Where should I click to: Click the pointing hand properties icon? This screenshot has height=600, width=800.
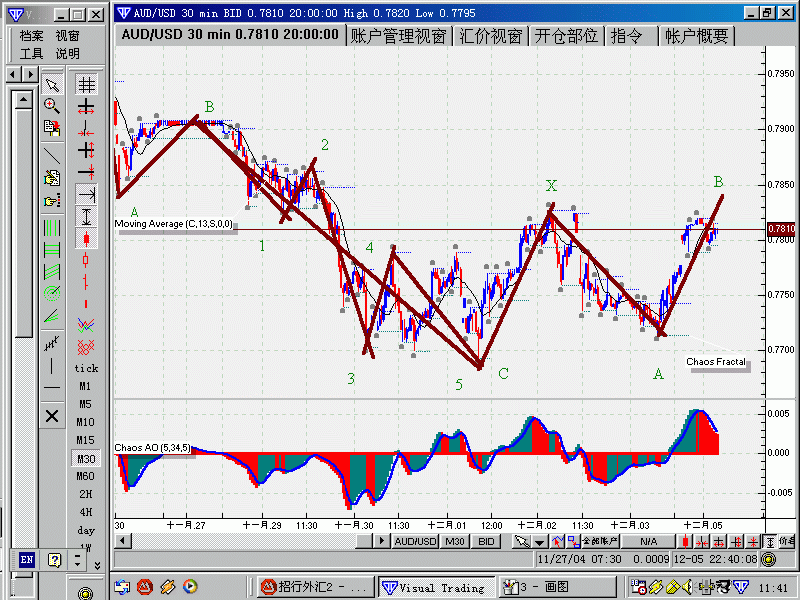coord(52,201)
